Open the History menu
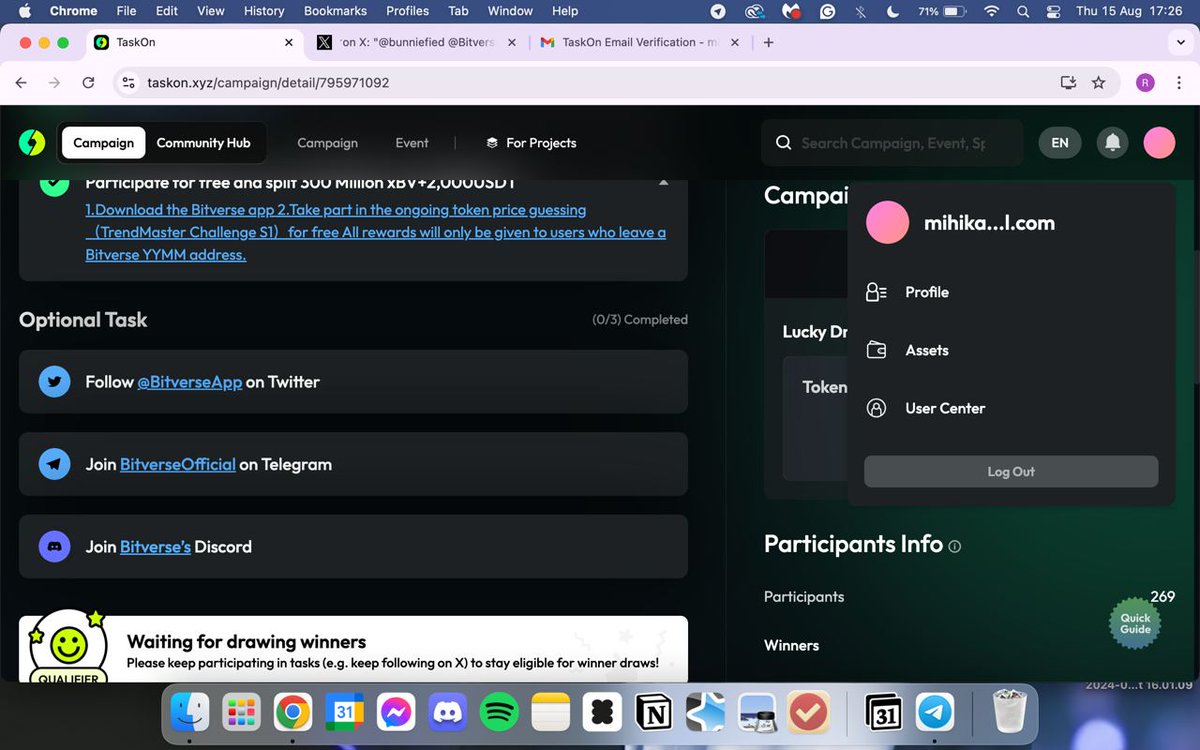 264,11
